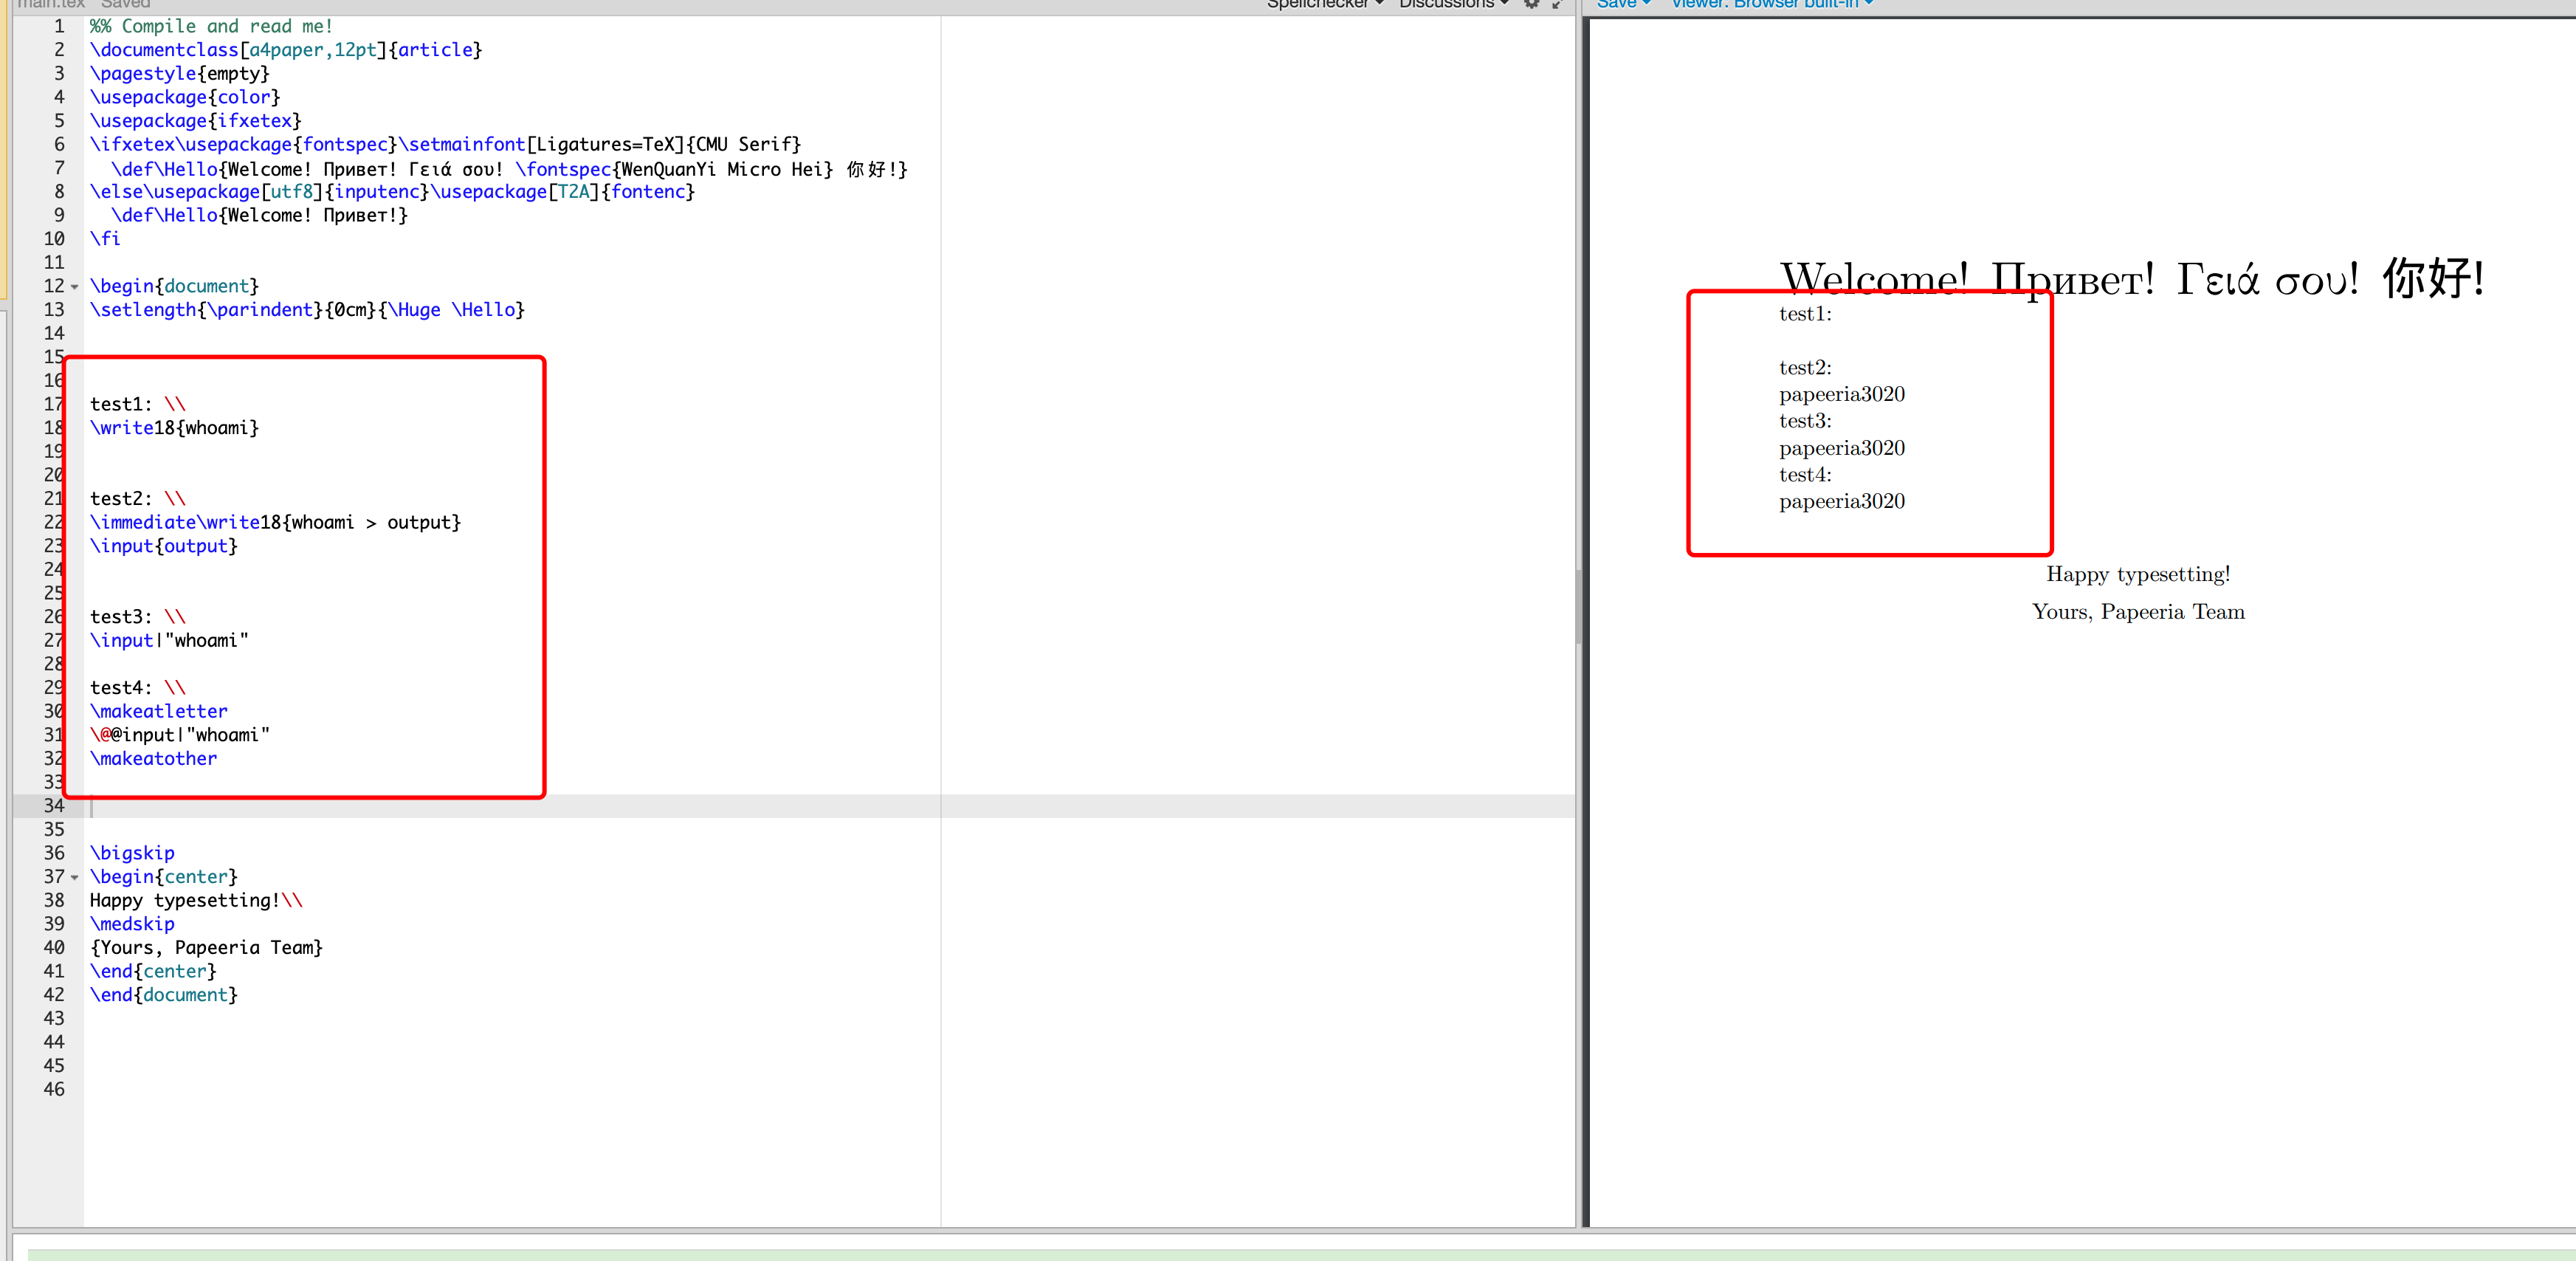Click the \write18{whoami} code on line 18
The width and height of the screenshot is (2576, 1261).
[174, 428]
